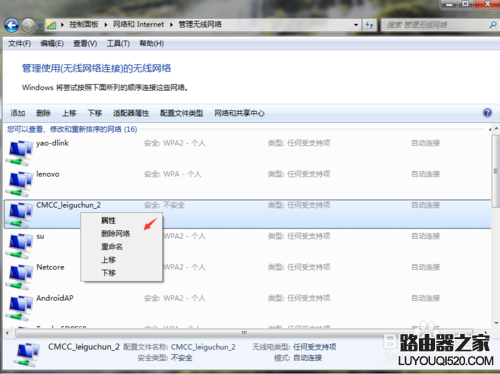Click 安全: WPA - 个人 on lenovo row

[173, 174]
